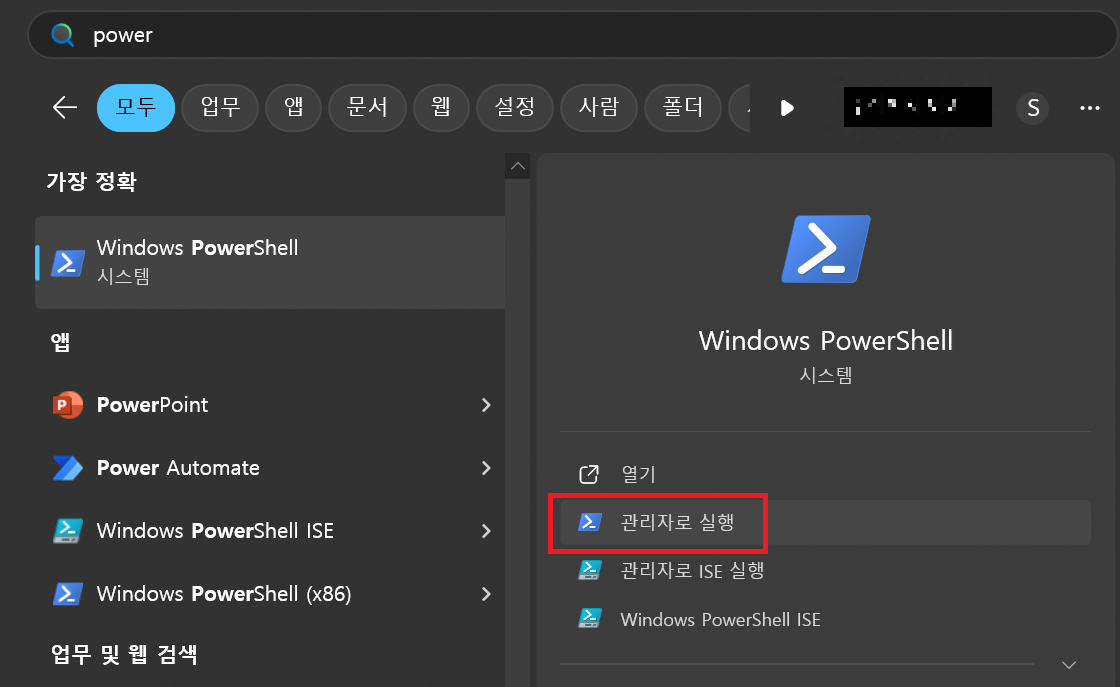Open Windows PowerShell ISE from the preview actions
This screenshot has height=687, width=1120.
(825, 619)
